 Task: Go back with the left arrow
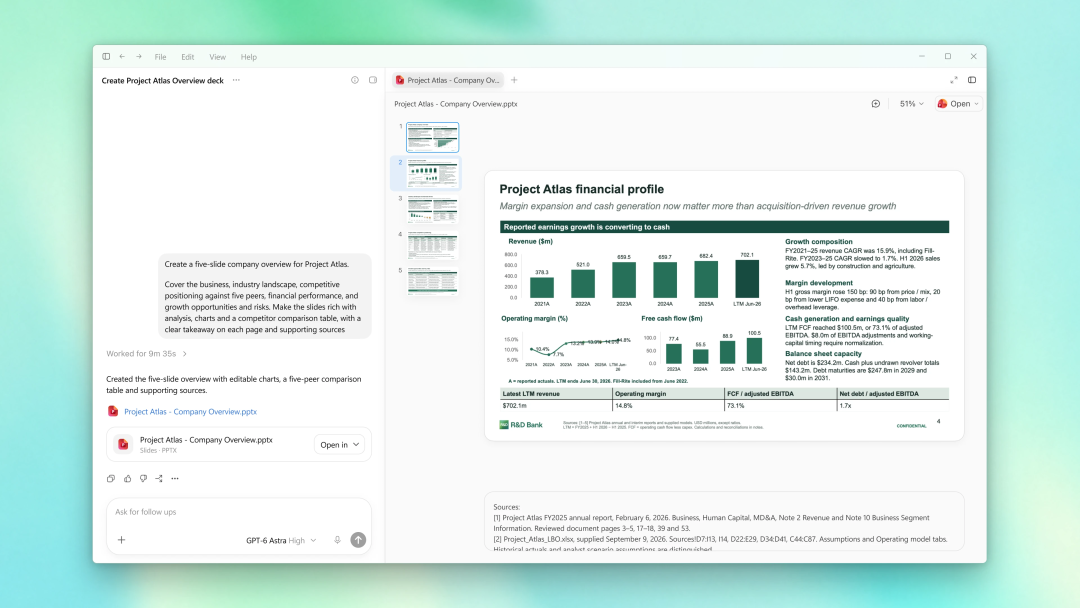click(122, 56)
